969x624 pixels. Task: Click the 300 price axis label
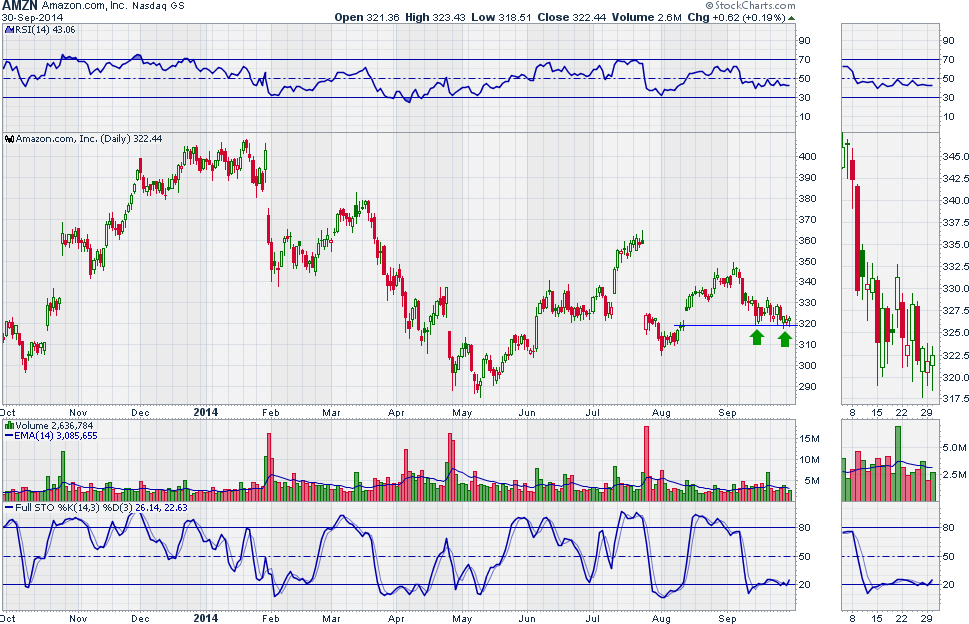point(808,365)
